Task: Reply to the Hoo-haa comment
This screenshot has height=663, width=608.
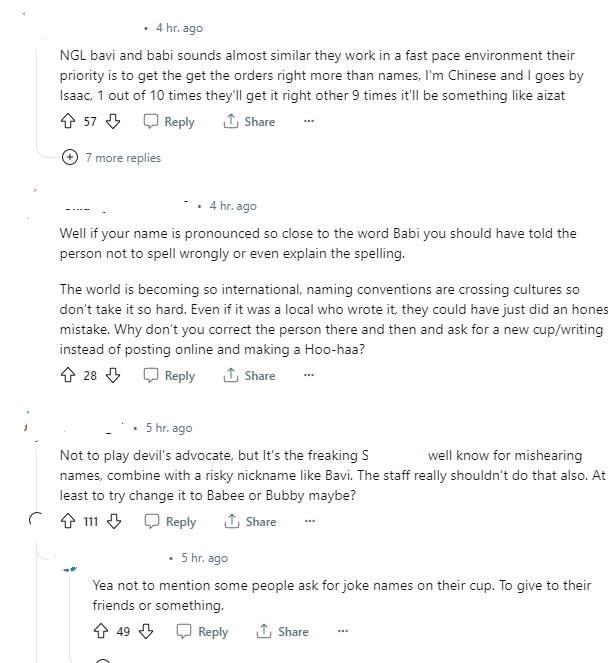Action: pyautogui.click(x=169, y=376)
